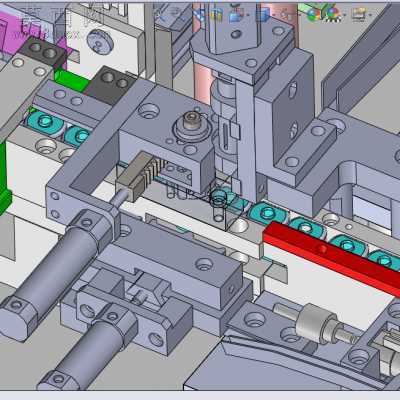Click the Apply Scene icon
Viewport: 400px width, 400px height.
(332, 15)
